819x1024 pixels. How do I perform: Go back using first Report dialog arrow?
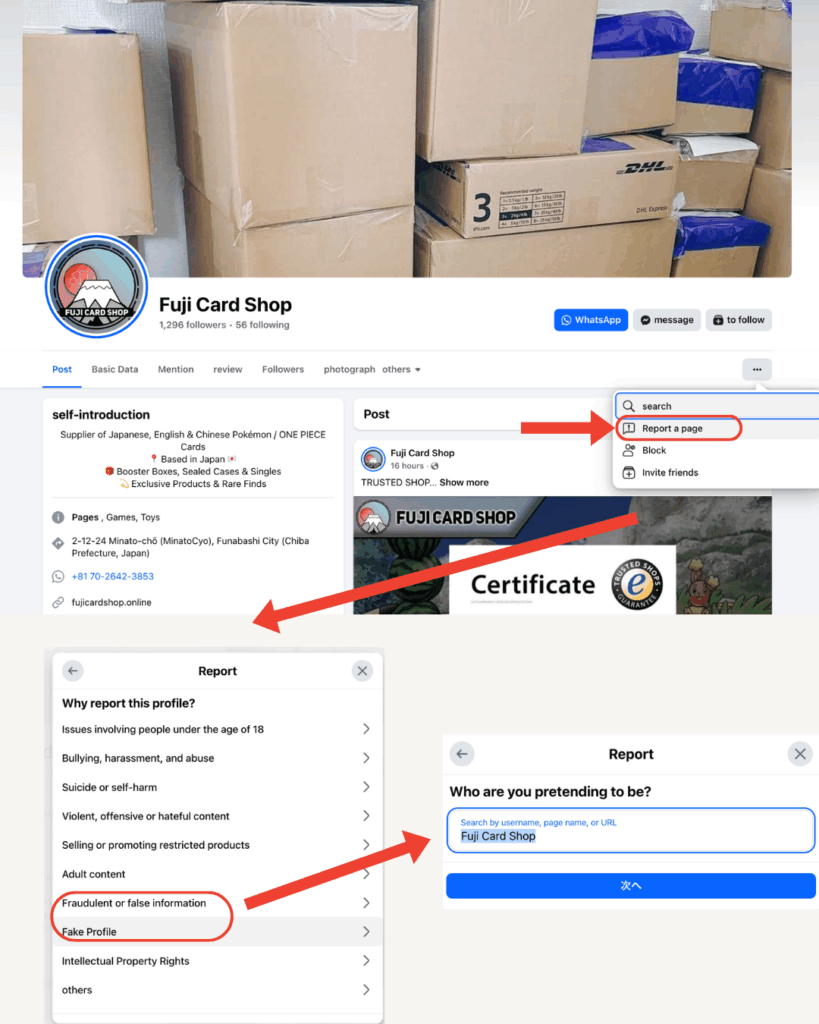72,671
